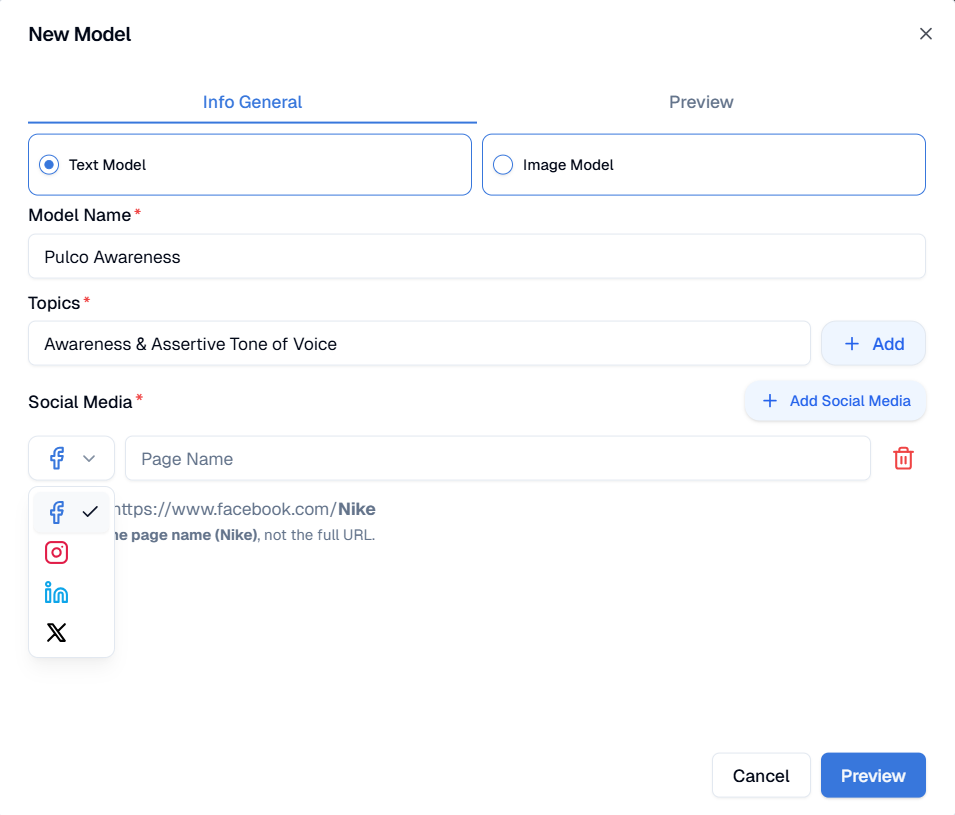Click the Image Model label text
The height and width of the screenshot is (815, 955).
coord(568,165)
